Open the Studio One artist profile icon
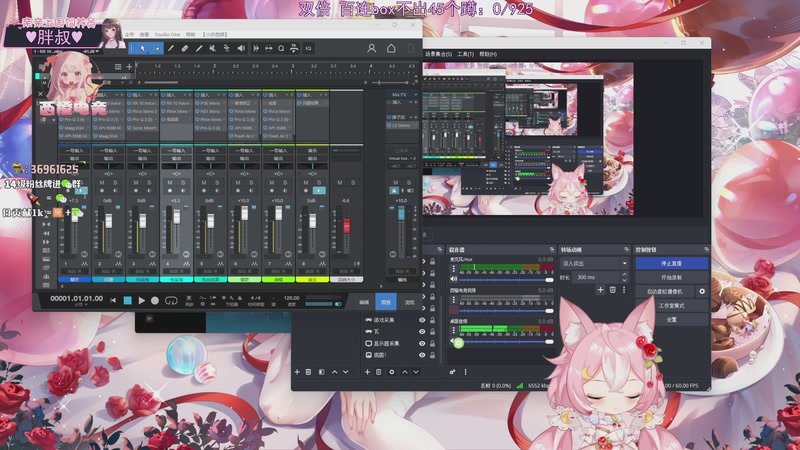The width and height of the screenshot is (800, 450). pyautogui.click(x=371, y=48)
